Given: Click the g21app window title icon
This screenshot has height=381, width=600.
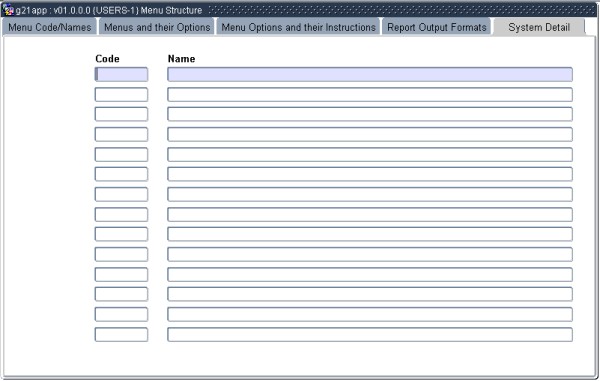Looking at the screenshot, I should [8, 10].
